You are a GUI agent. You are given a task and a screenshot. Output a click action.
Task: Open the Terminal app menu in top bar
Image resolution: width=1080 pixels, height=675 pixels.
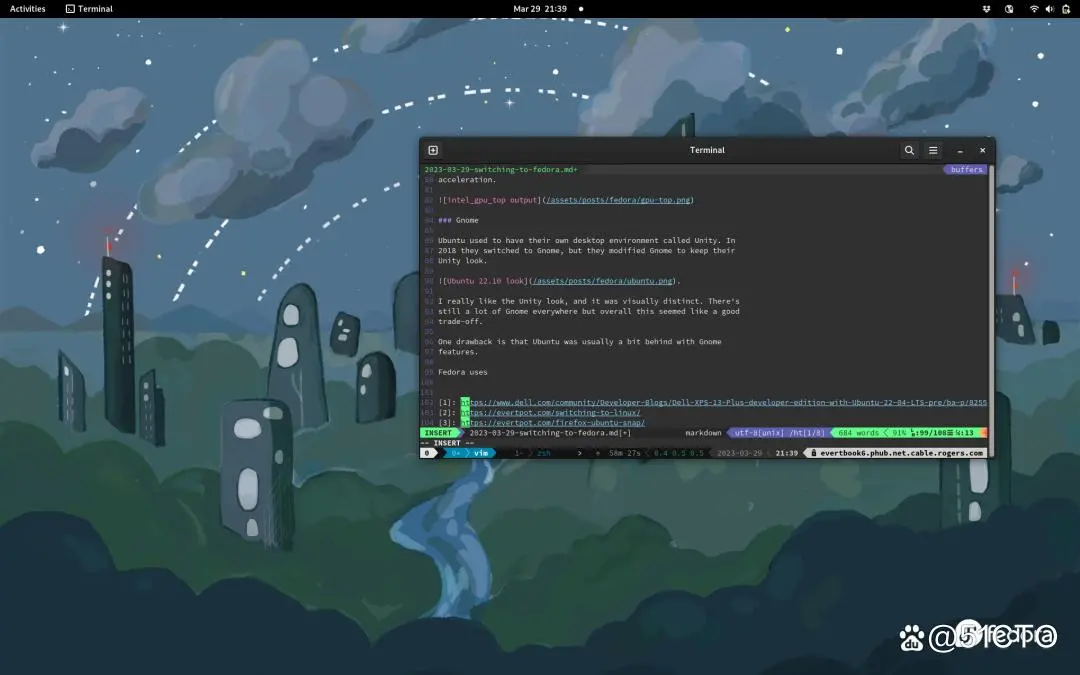click(x=89, y=9)
